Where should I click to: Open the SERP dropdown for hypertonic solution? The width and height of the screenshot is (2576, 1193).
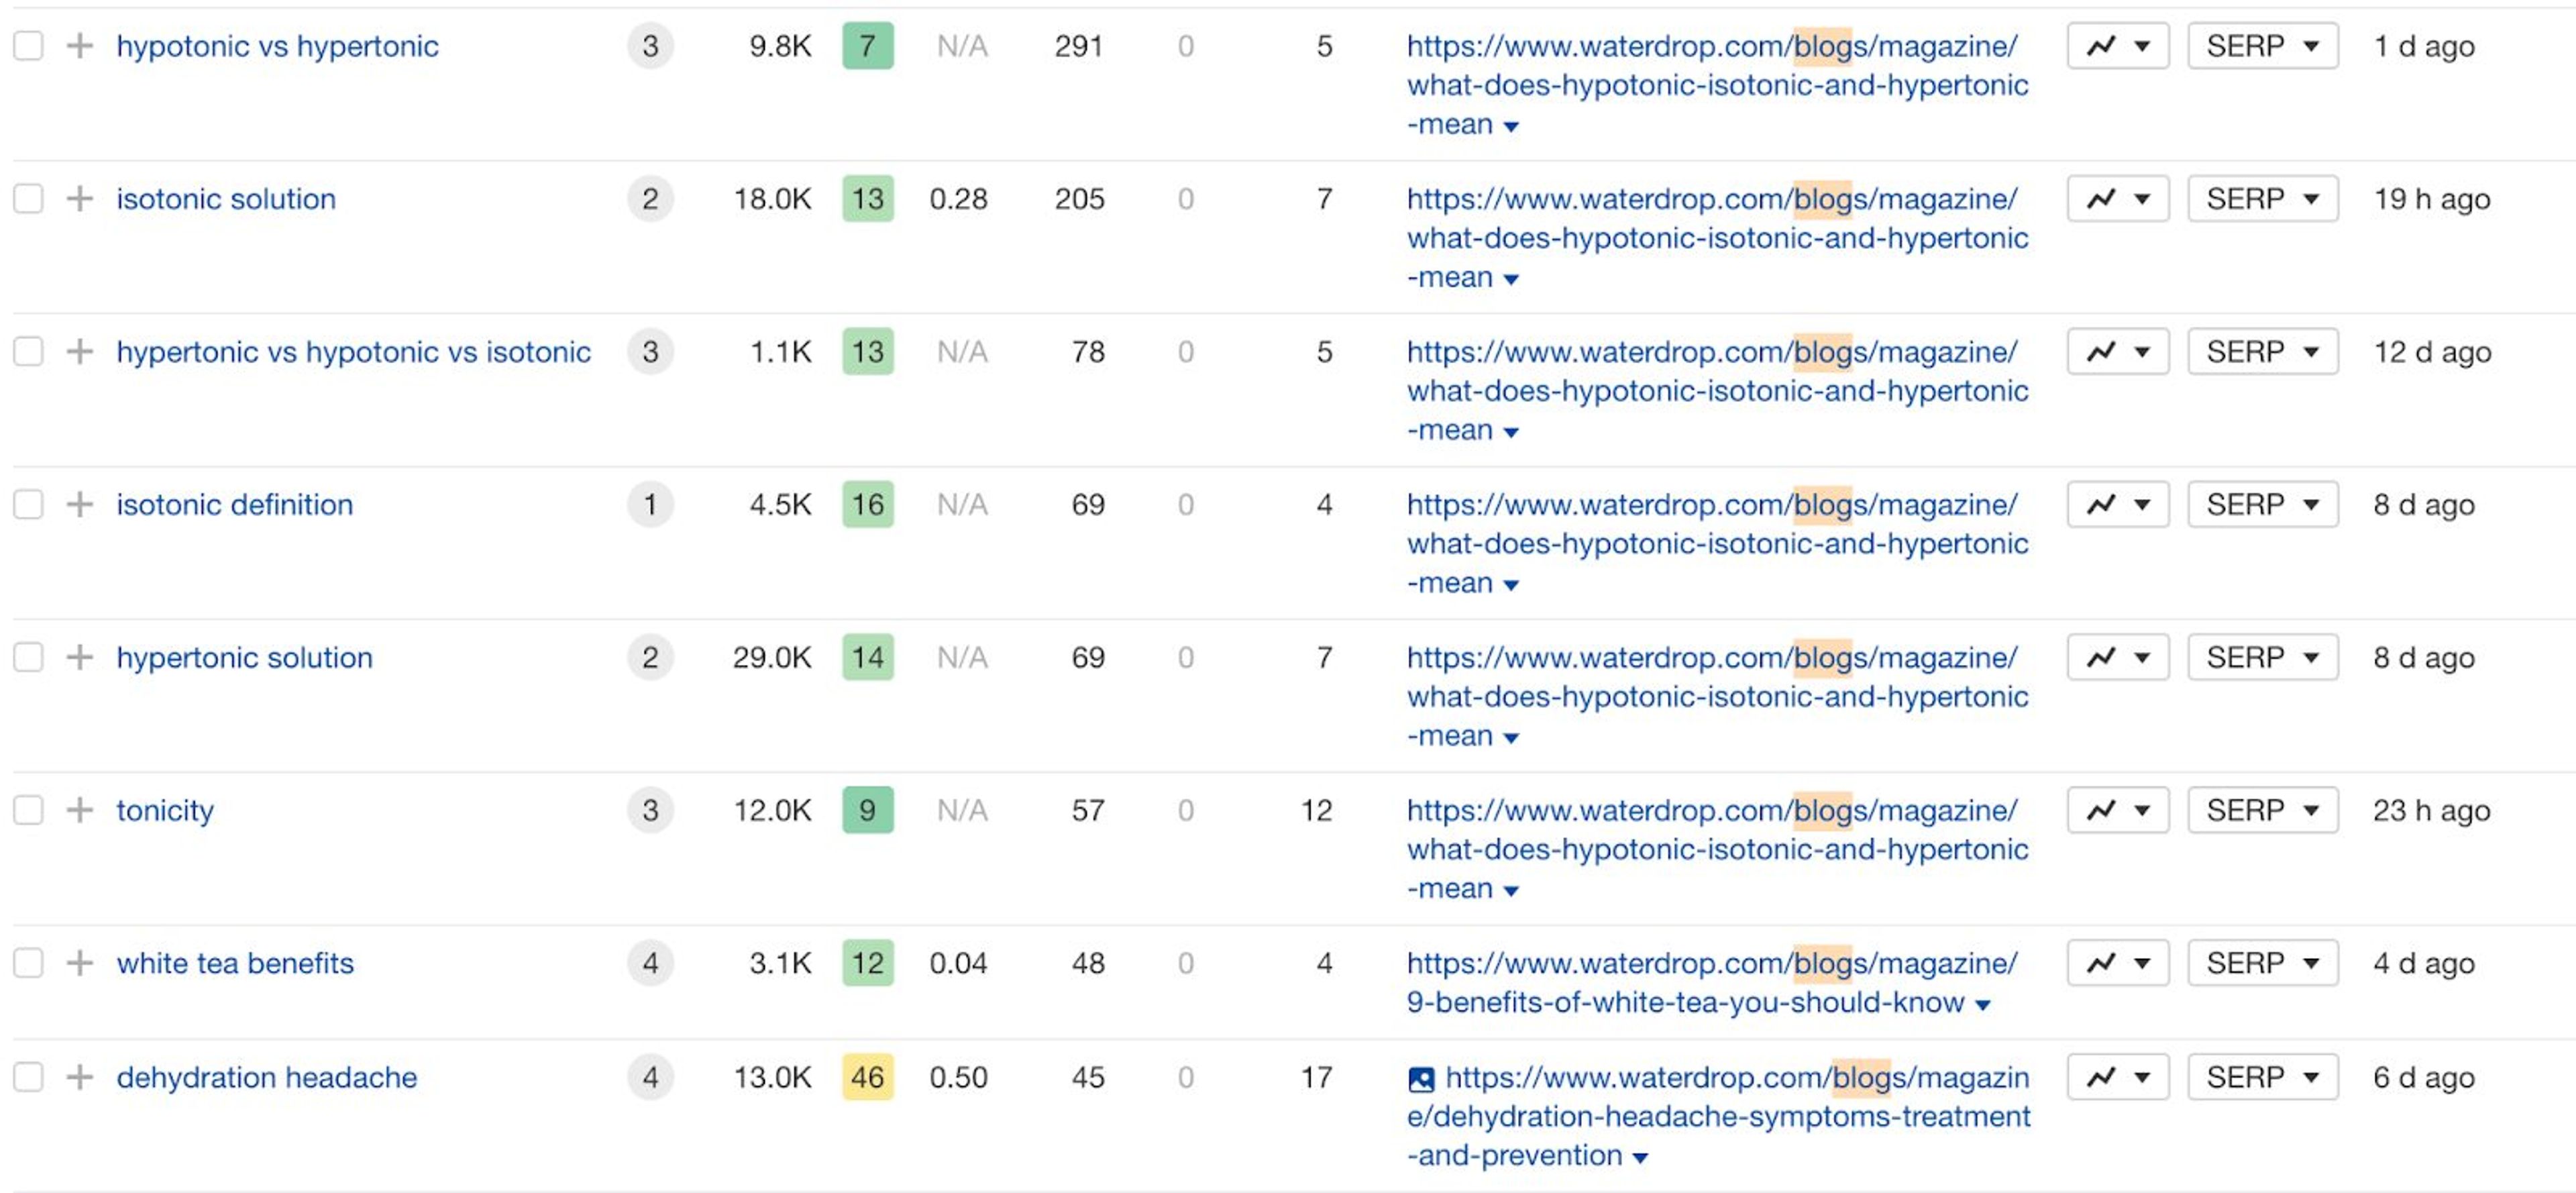click(2262, 657)
